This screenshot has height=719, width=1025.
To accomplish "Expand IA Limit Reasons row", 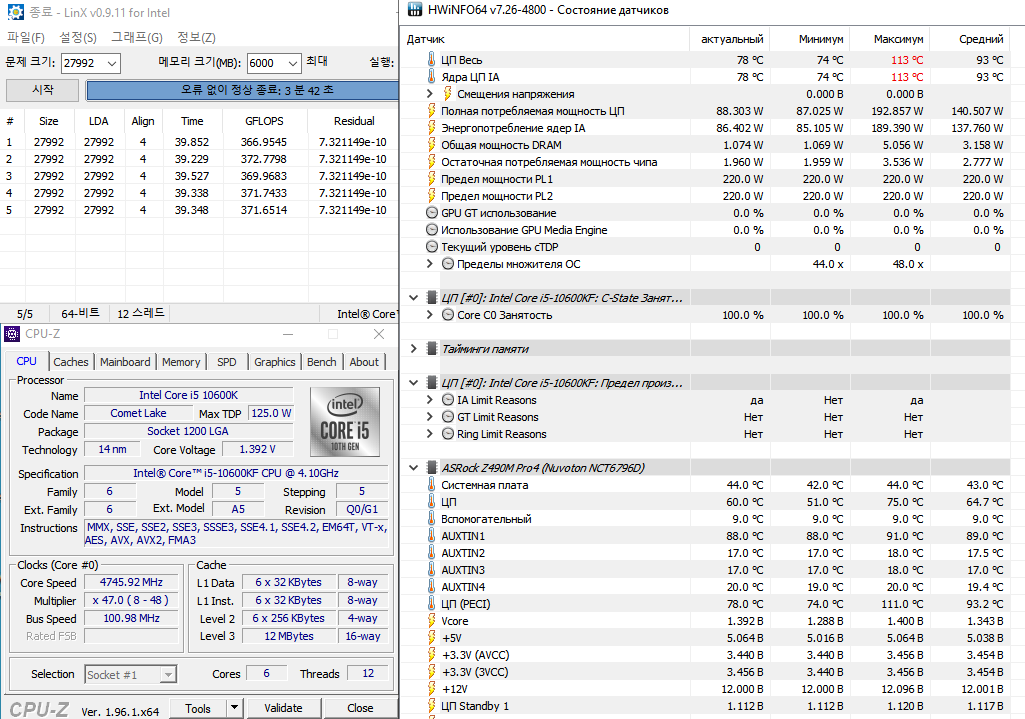I will point(429,399).
